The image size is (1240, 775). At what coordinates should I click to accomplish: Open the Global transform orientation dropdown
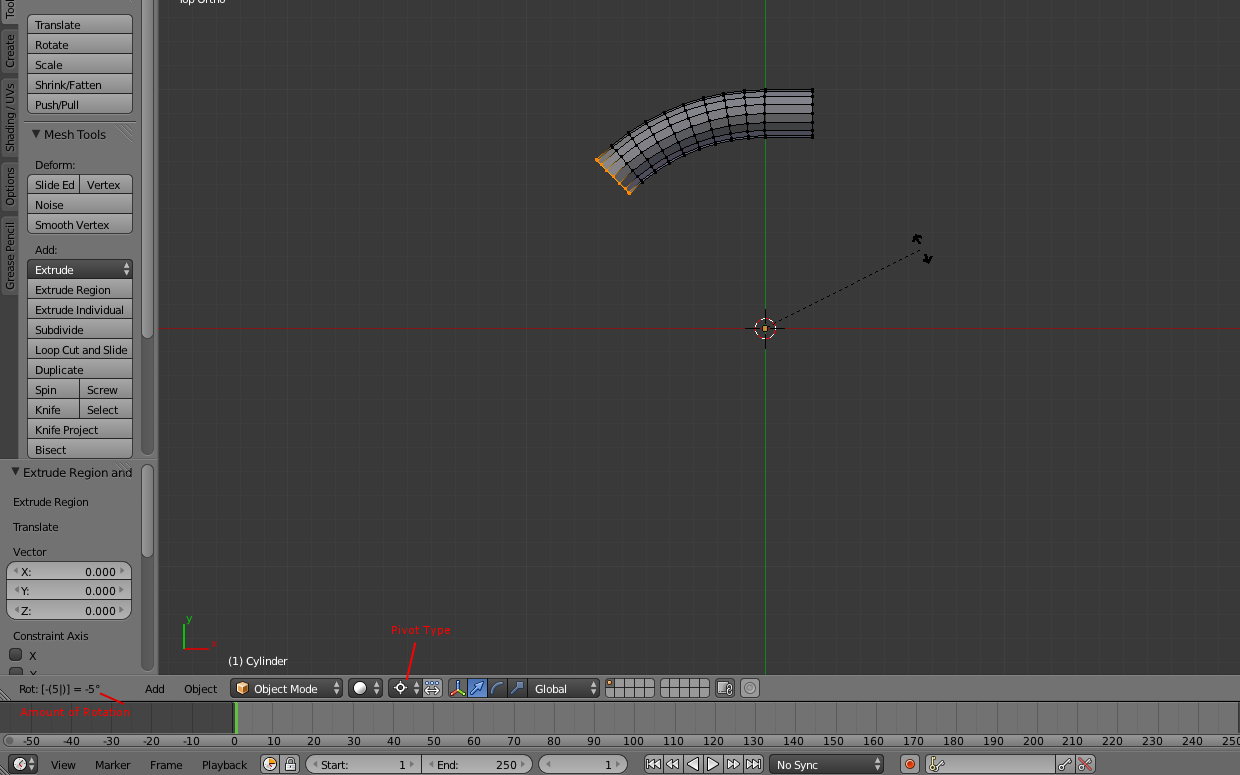pos(564,688)
